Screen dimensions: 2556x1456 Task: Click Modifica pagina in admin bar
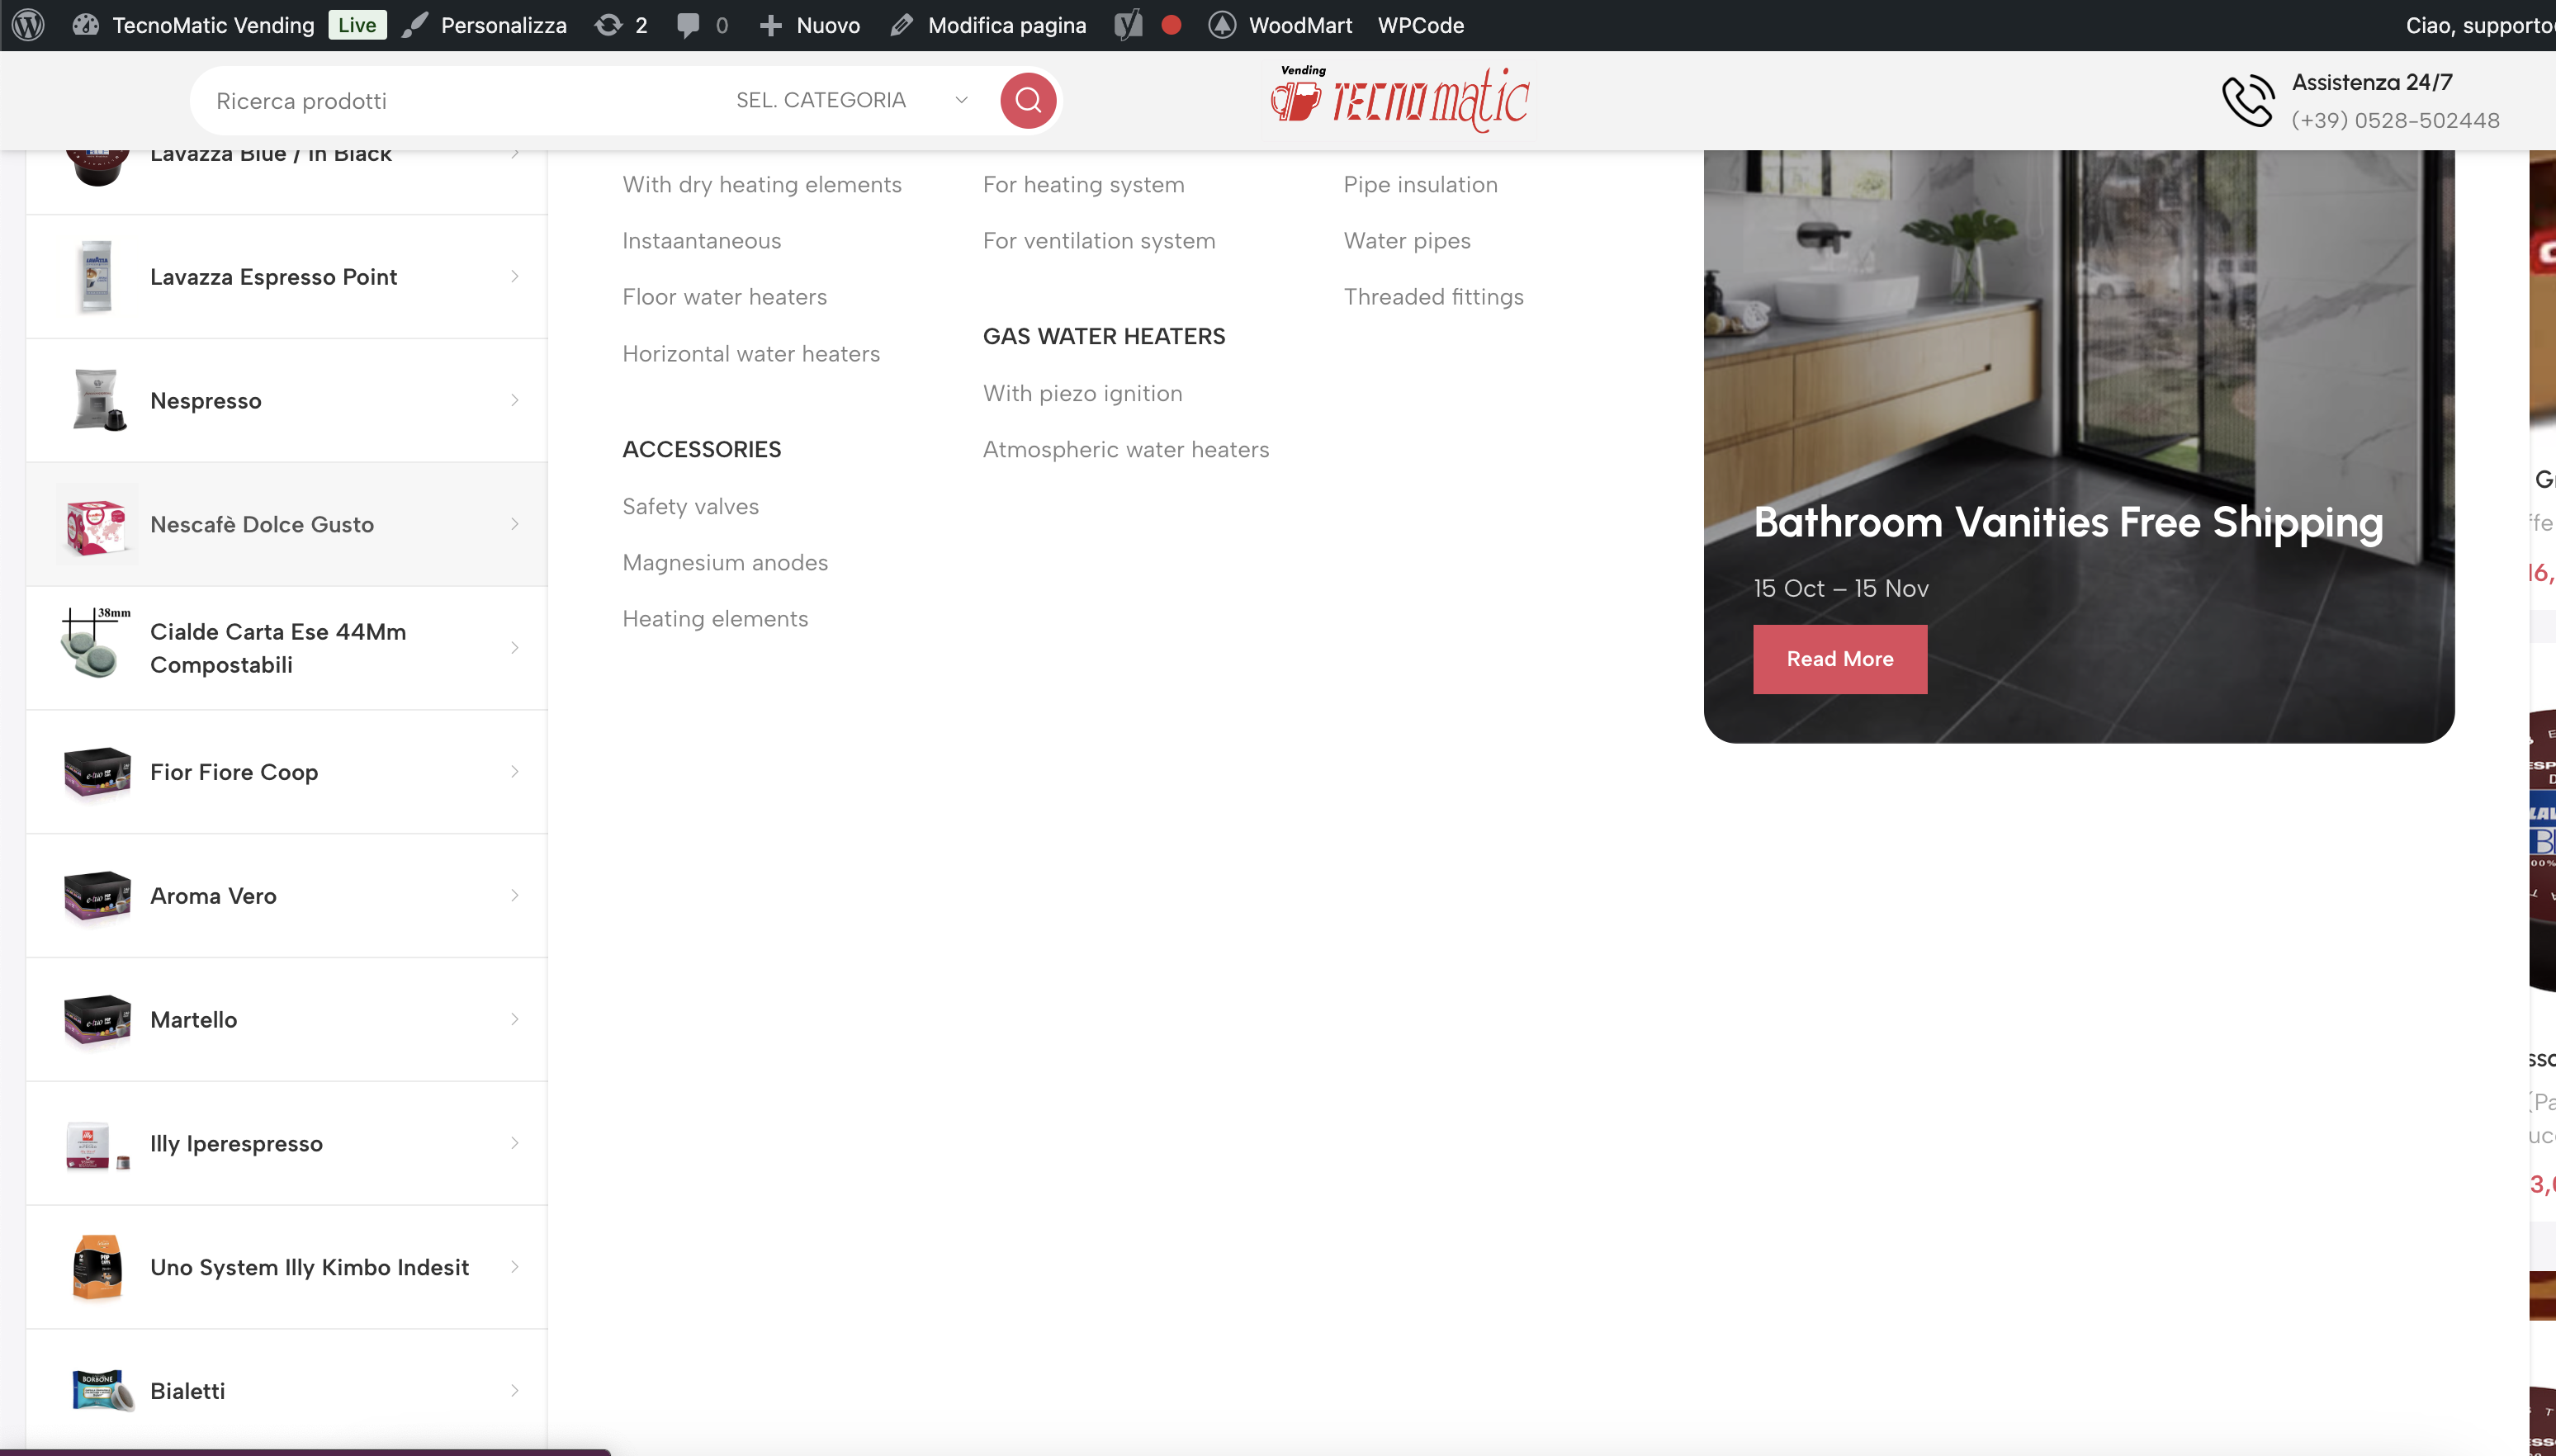coord(1007,25)
